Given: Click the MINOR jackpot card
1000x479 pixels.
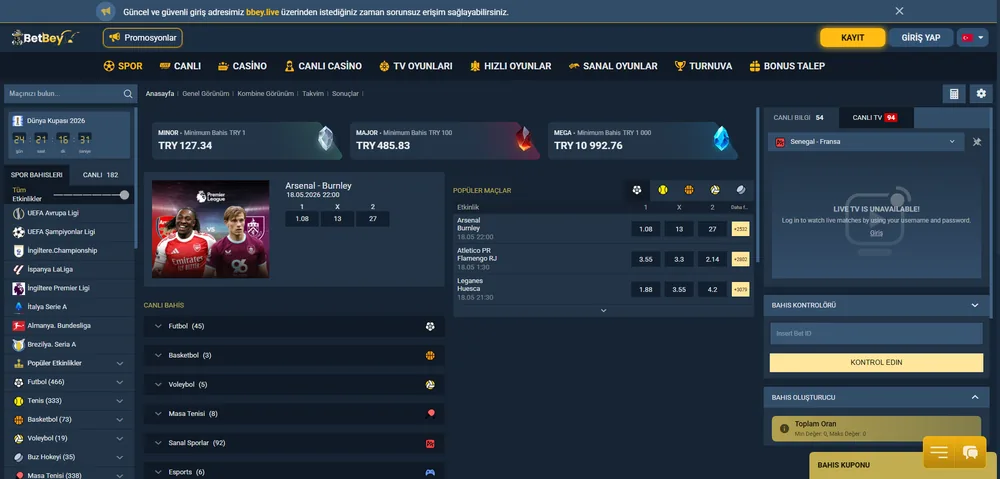Looking at the screenshot, I should click(247, 140).
